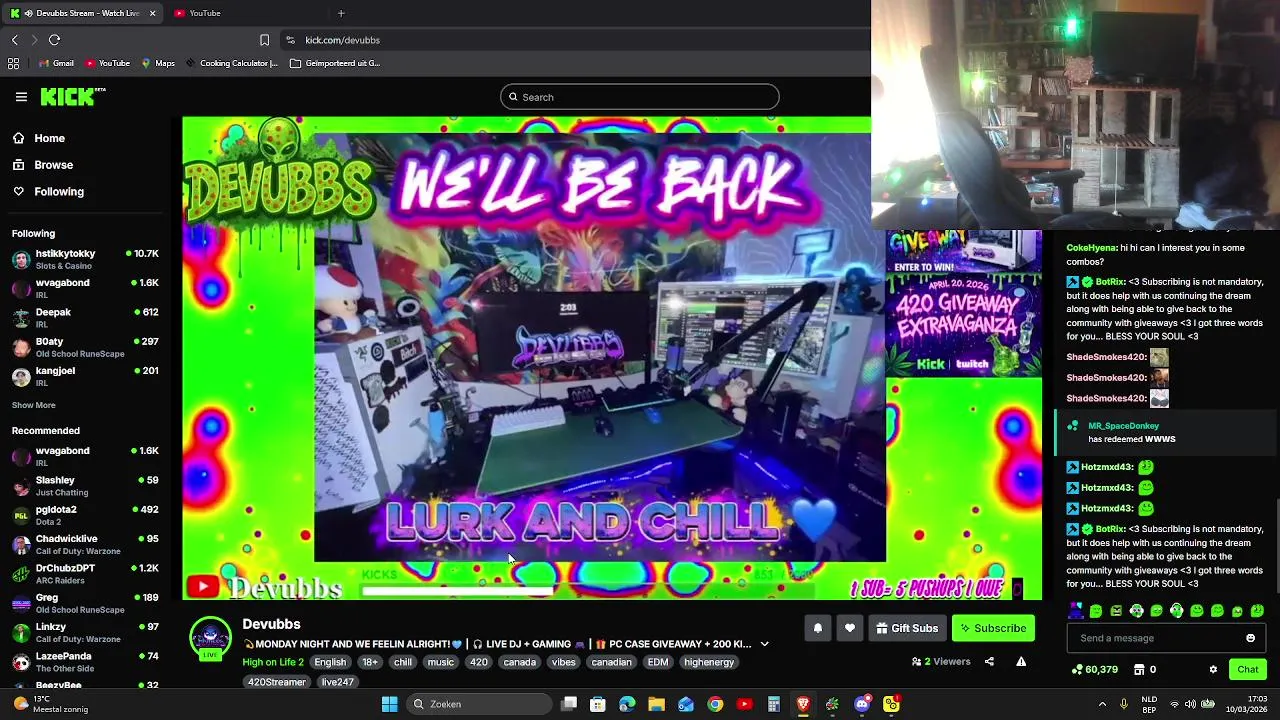Image resolution: width=1280 pixels, height=720 pixels.
Task: Open recommended channel Linkzy
Action: tap(85, 632)
